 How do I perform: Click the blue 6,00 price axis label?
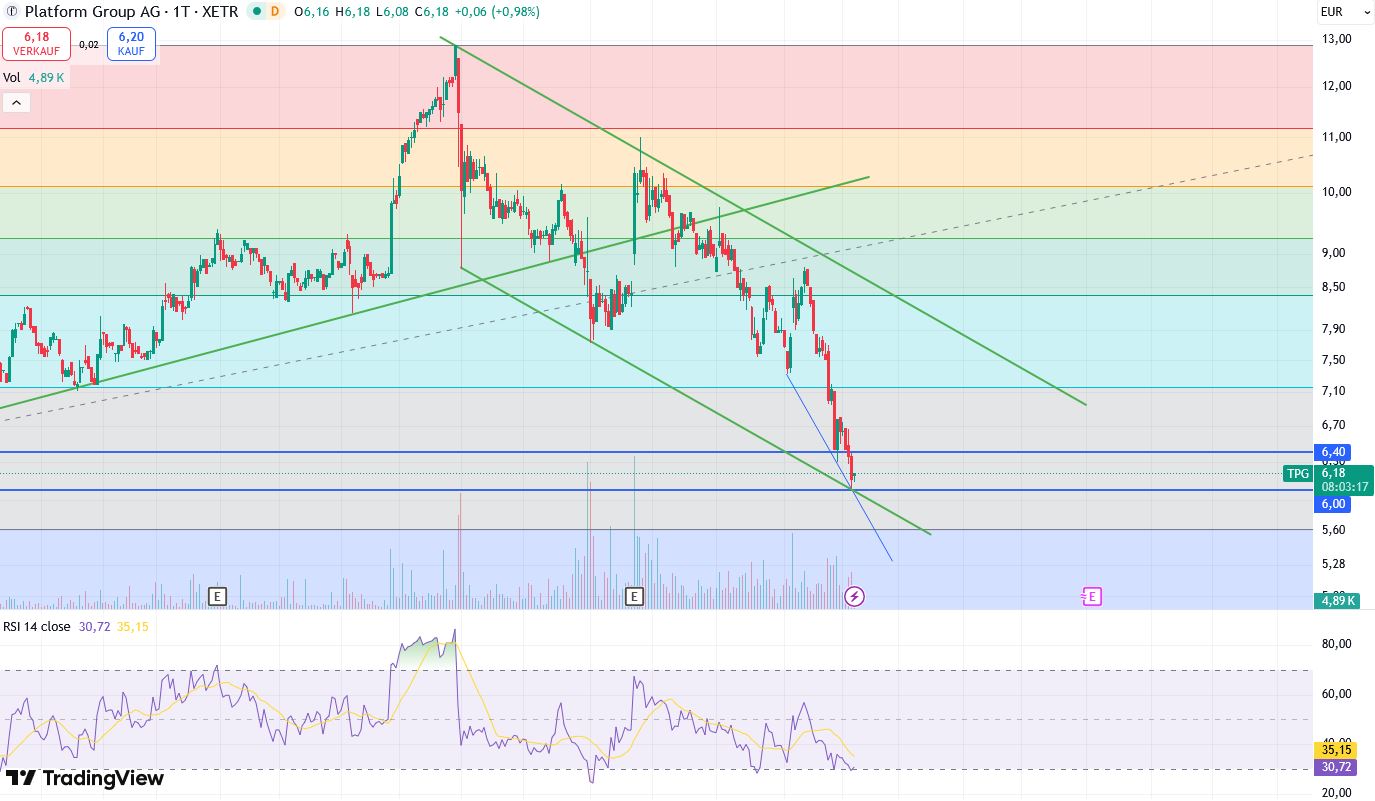(x=1334, y=504)
